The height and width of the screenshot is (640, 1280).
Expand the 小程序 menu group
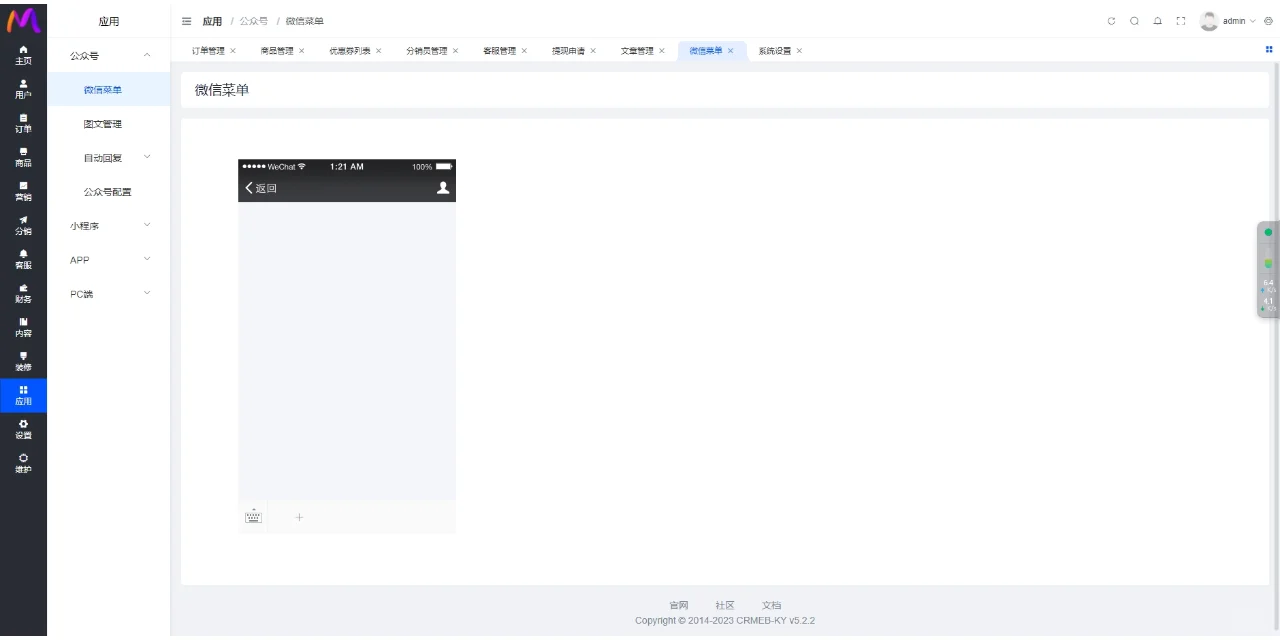[x=108, y=226]
